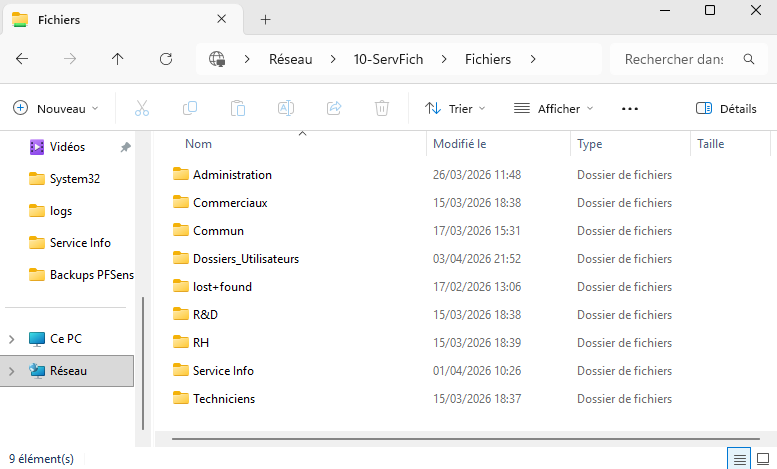Select Service Info in the file list
The image size is (777, 469).
pyautogui.click(x=223, y=370)
